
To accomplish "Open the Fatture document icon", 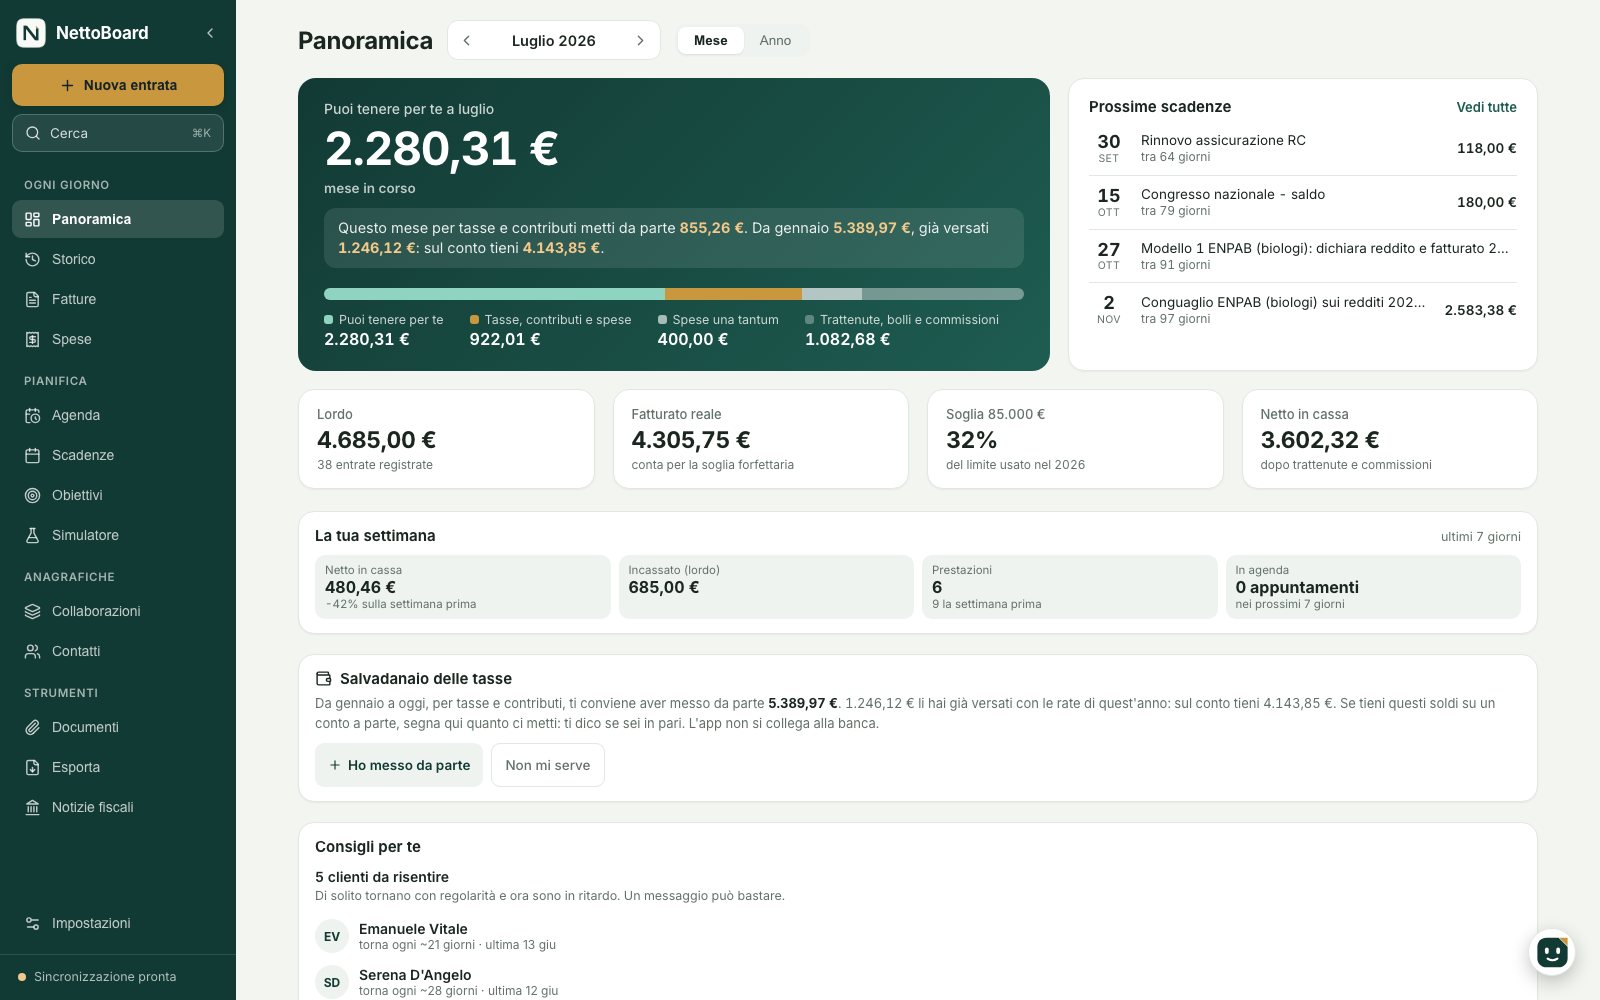I will (x=32, y=299).
